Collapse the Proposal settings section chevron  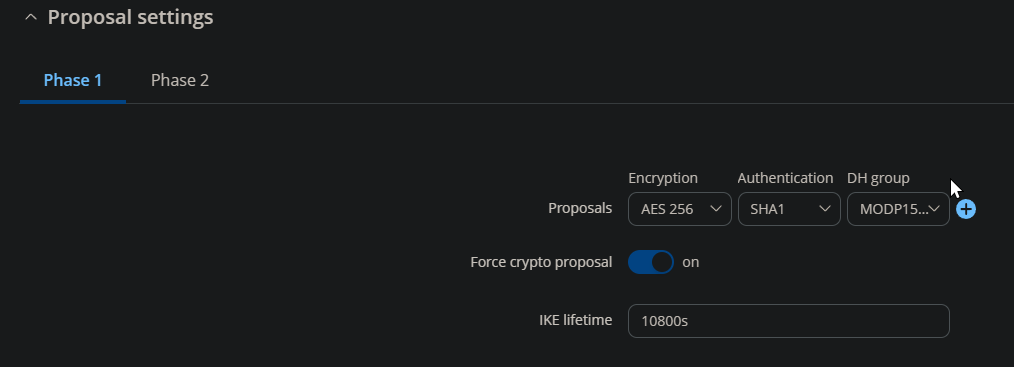click(x=30, y=17)
